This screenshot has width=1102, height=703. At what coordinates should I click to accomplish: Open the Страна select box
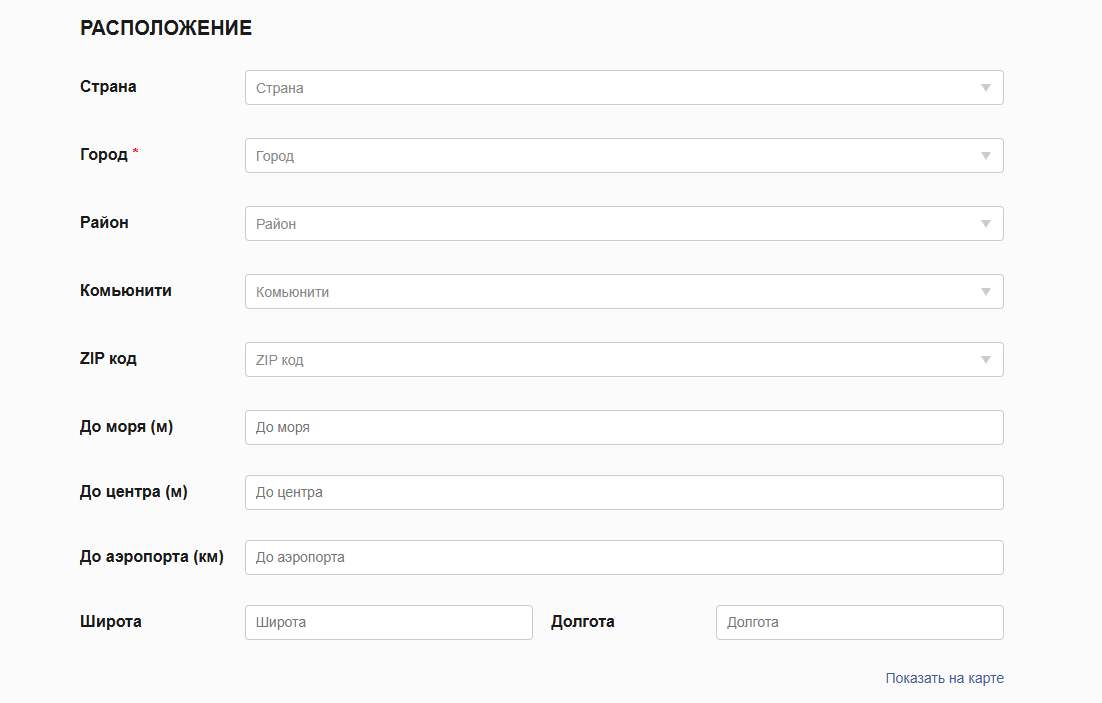[x=624, y=88]
